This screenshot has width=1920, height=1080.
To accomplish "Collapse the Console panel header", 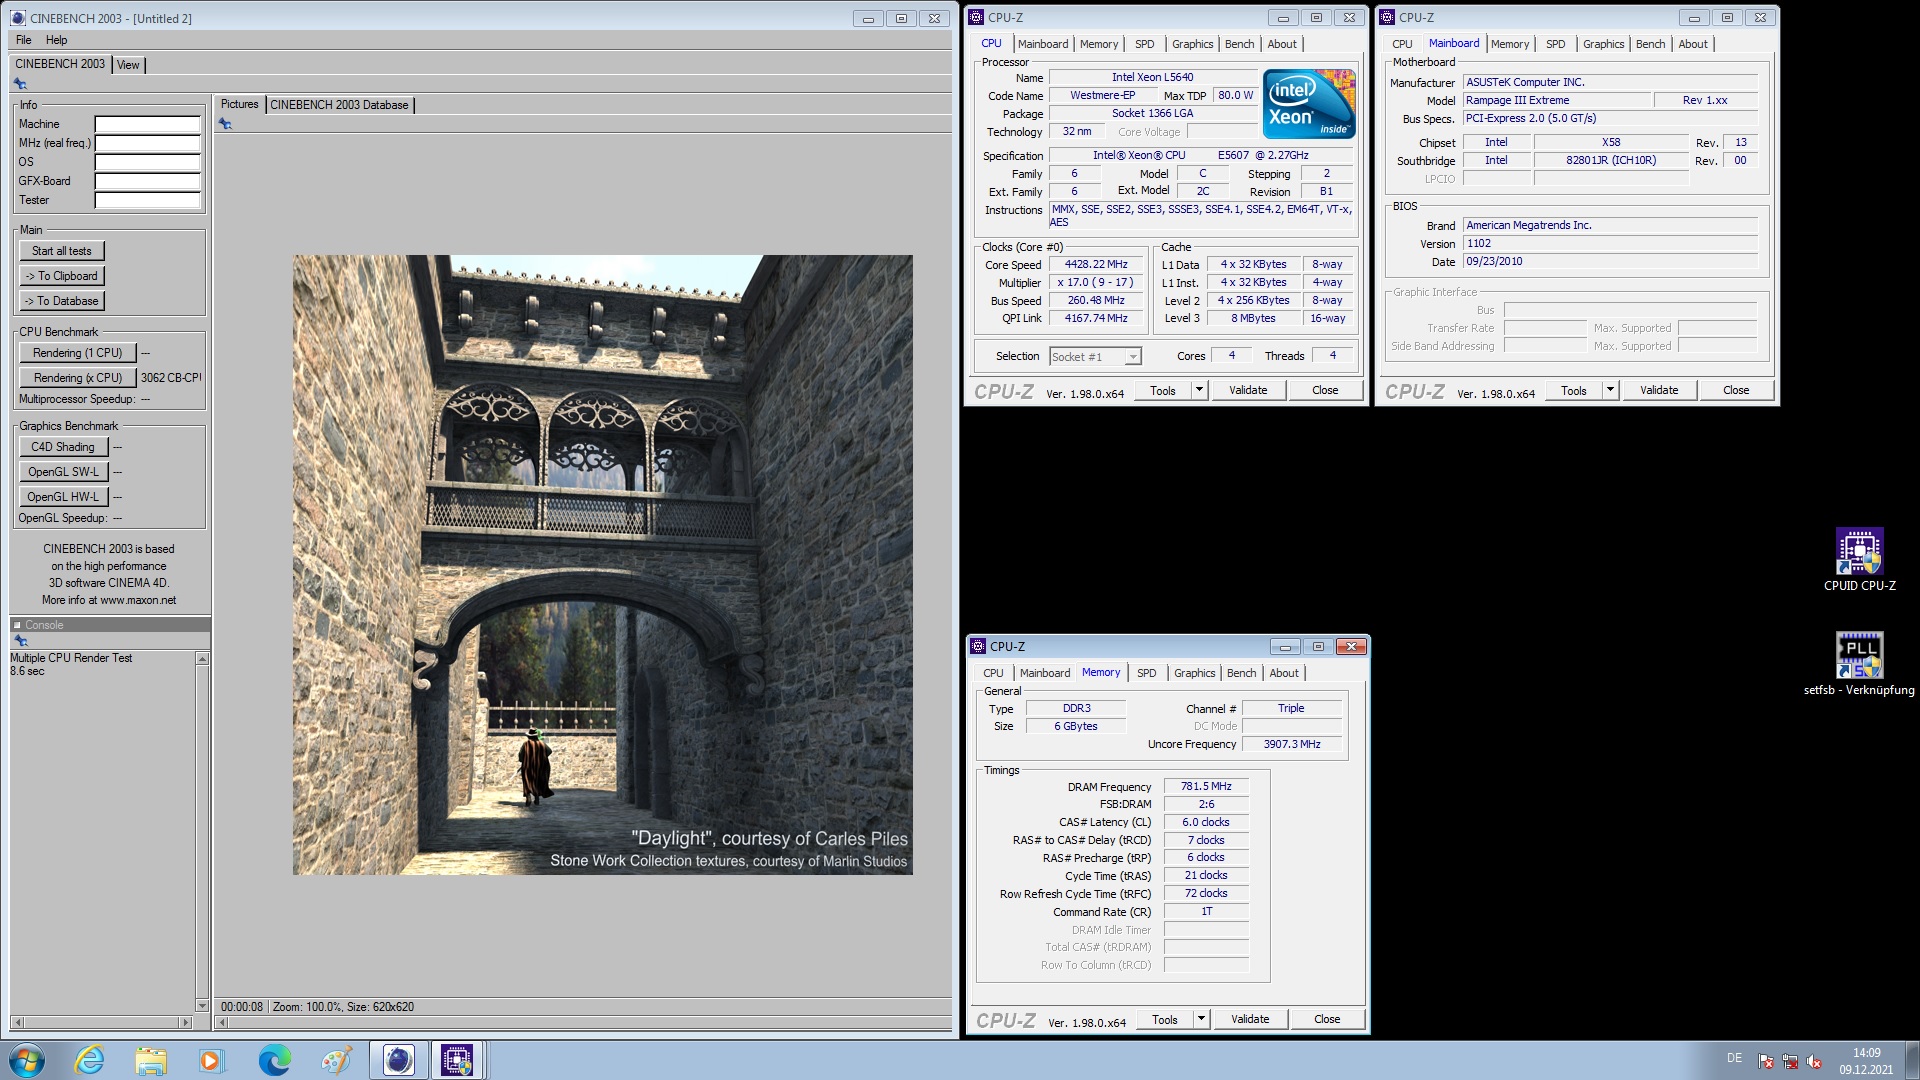I will [17, 625].
